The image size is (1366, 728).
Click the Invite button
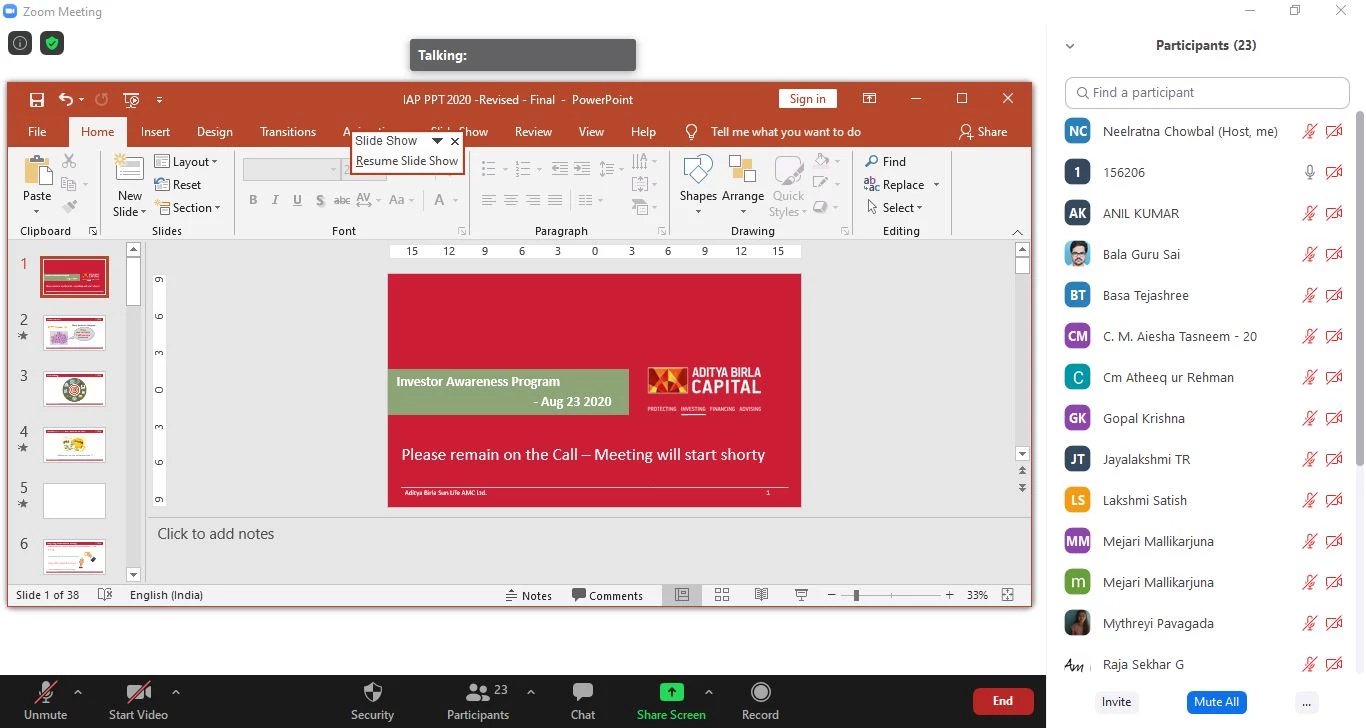1117,702
